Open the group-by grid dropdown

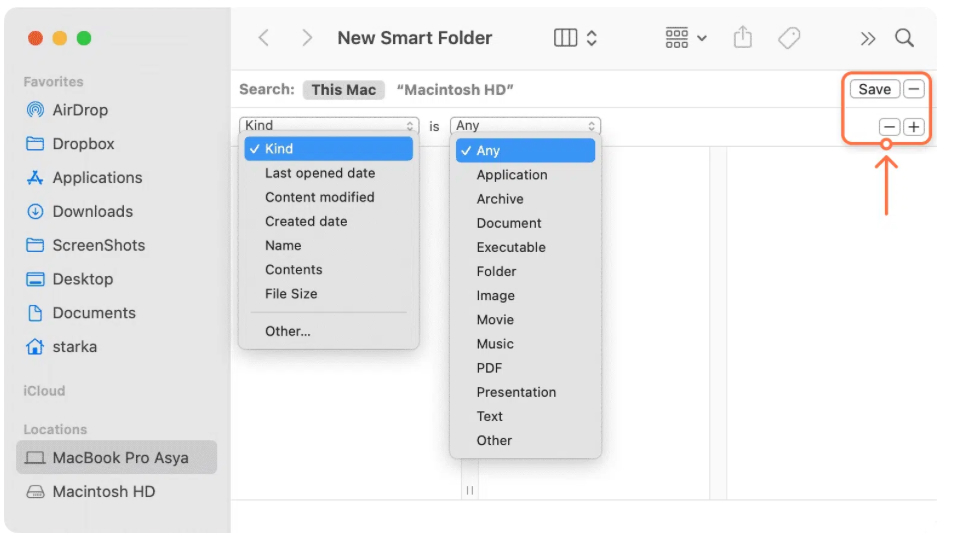(685, 38)
